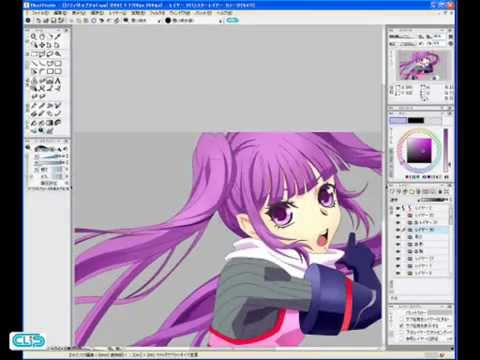The width and height of the screenshot is (480, 360).
Task: Click the layer opacity slider above the layer list
Action: (x=433, y=200)
